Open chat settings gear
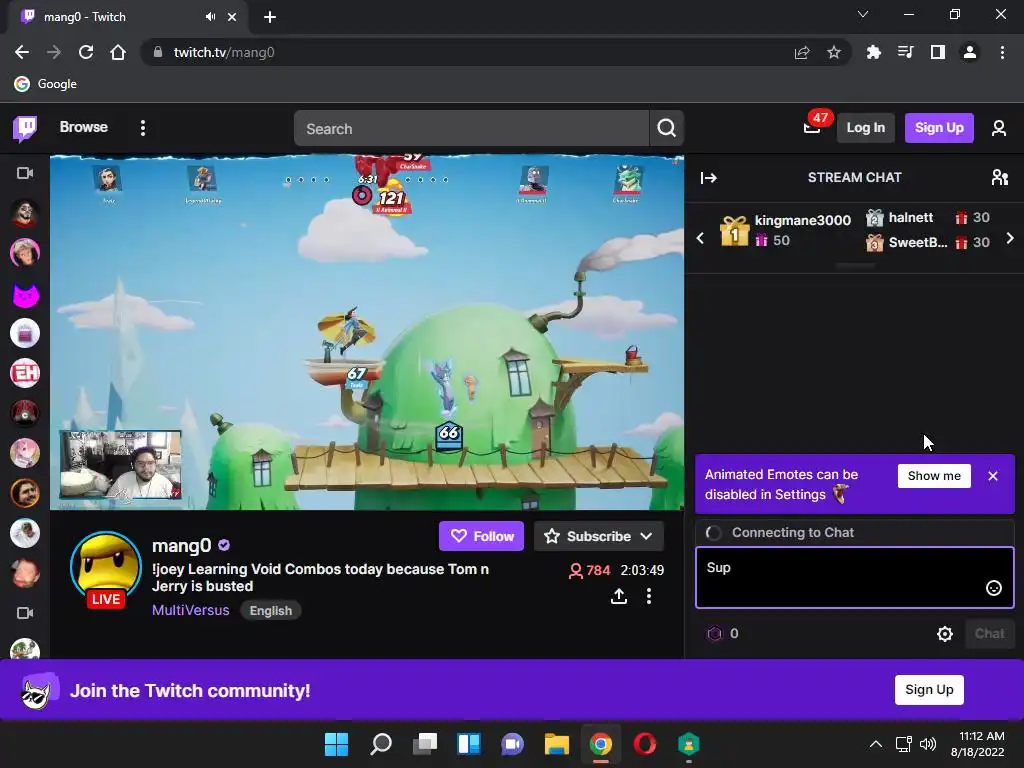 tap(944, 633)
